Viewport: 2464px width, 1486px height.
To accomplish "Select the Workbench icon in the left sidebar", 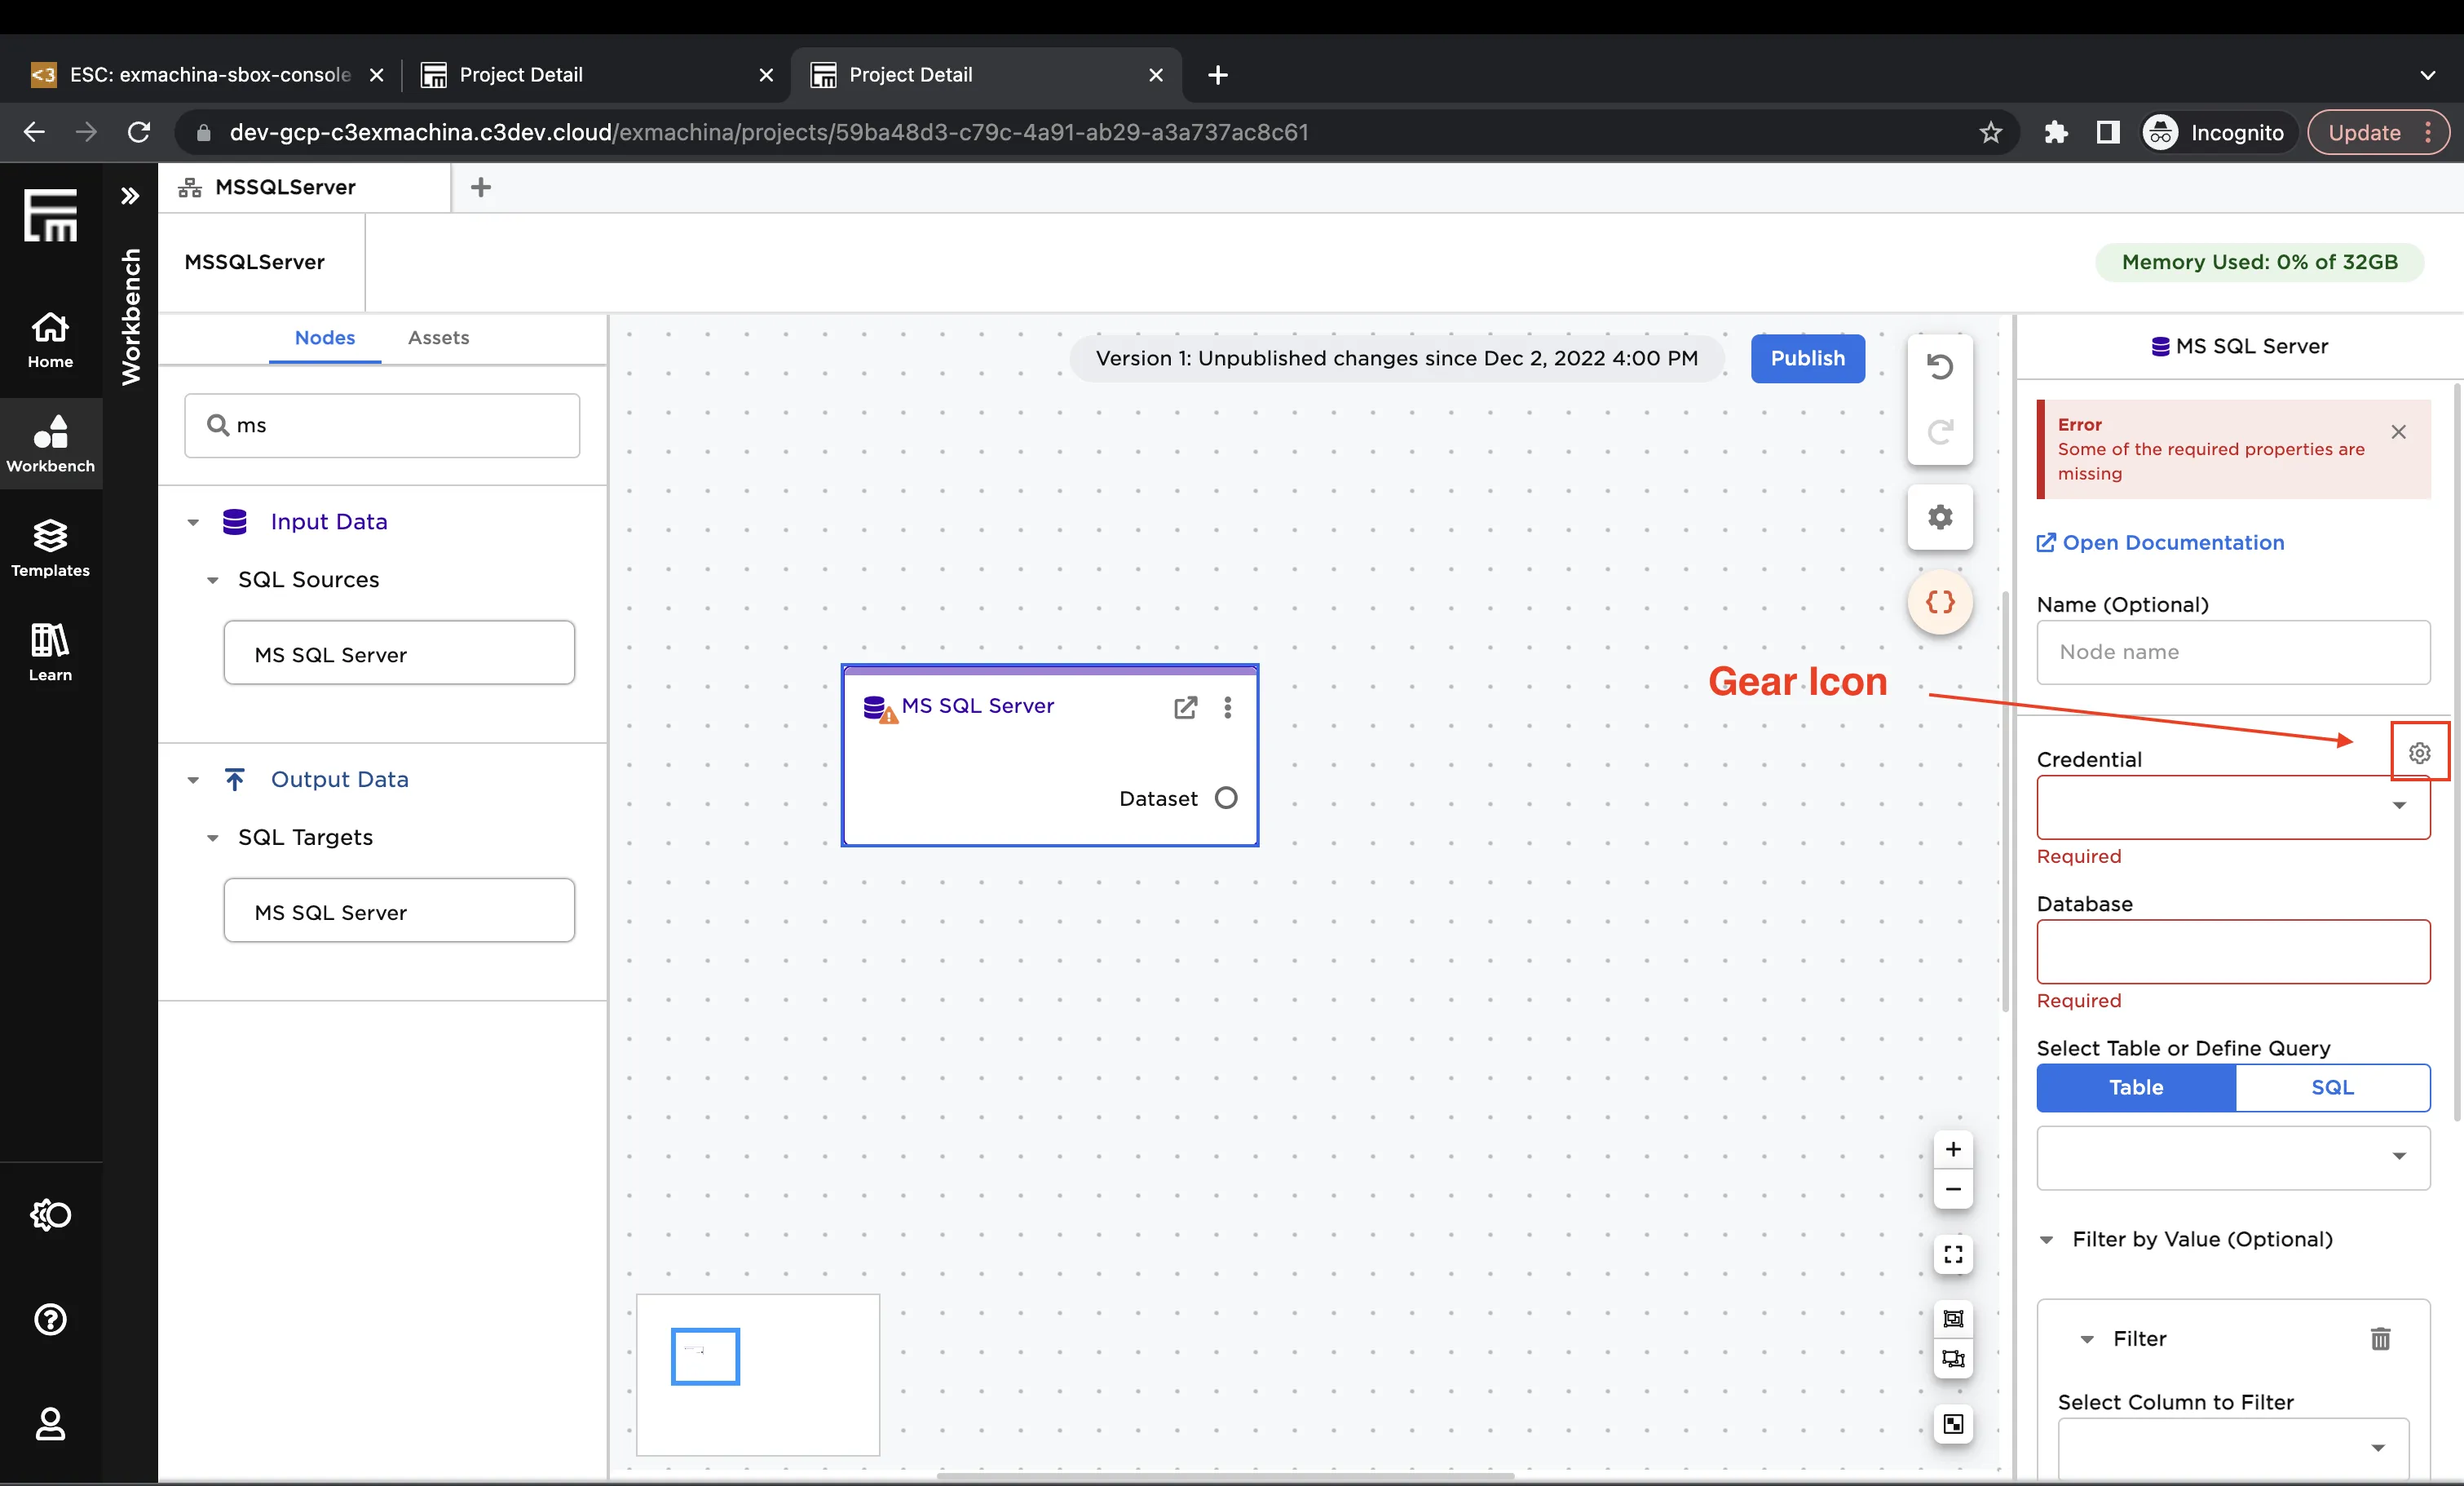I will point(50,443).
